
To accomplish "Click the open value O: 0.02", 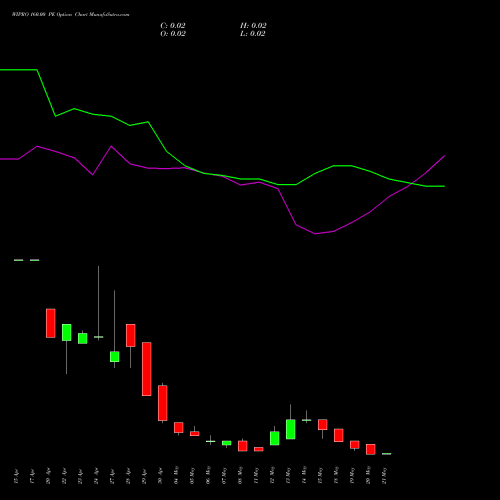I will click(173, 34).
